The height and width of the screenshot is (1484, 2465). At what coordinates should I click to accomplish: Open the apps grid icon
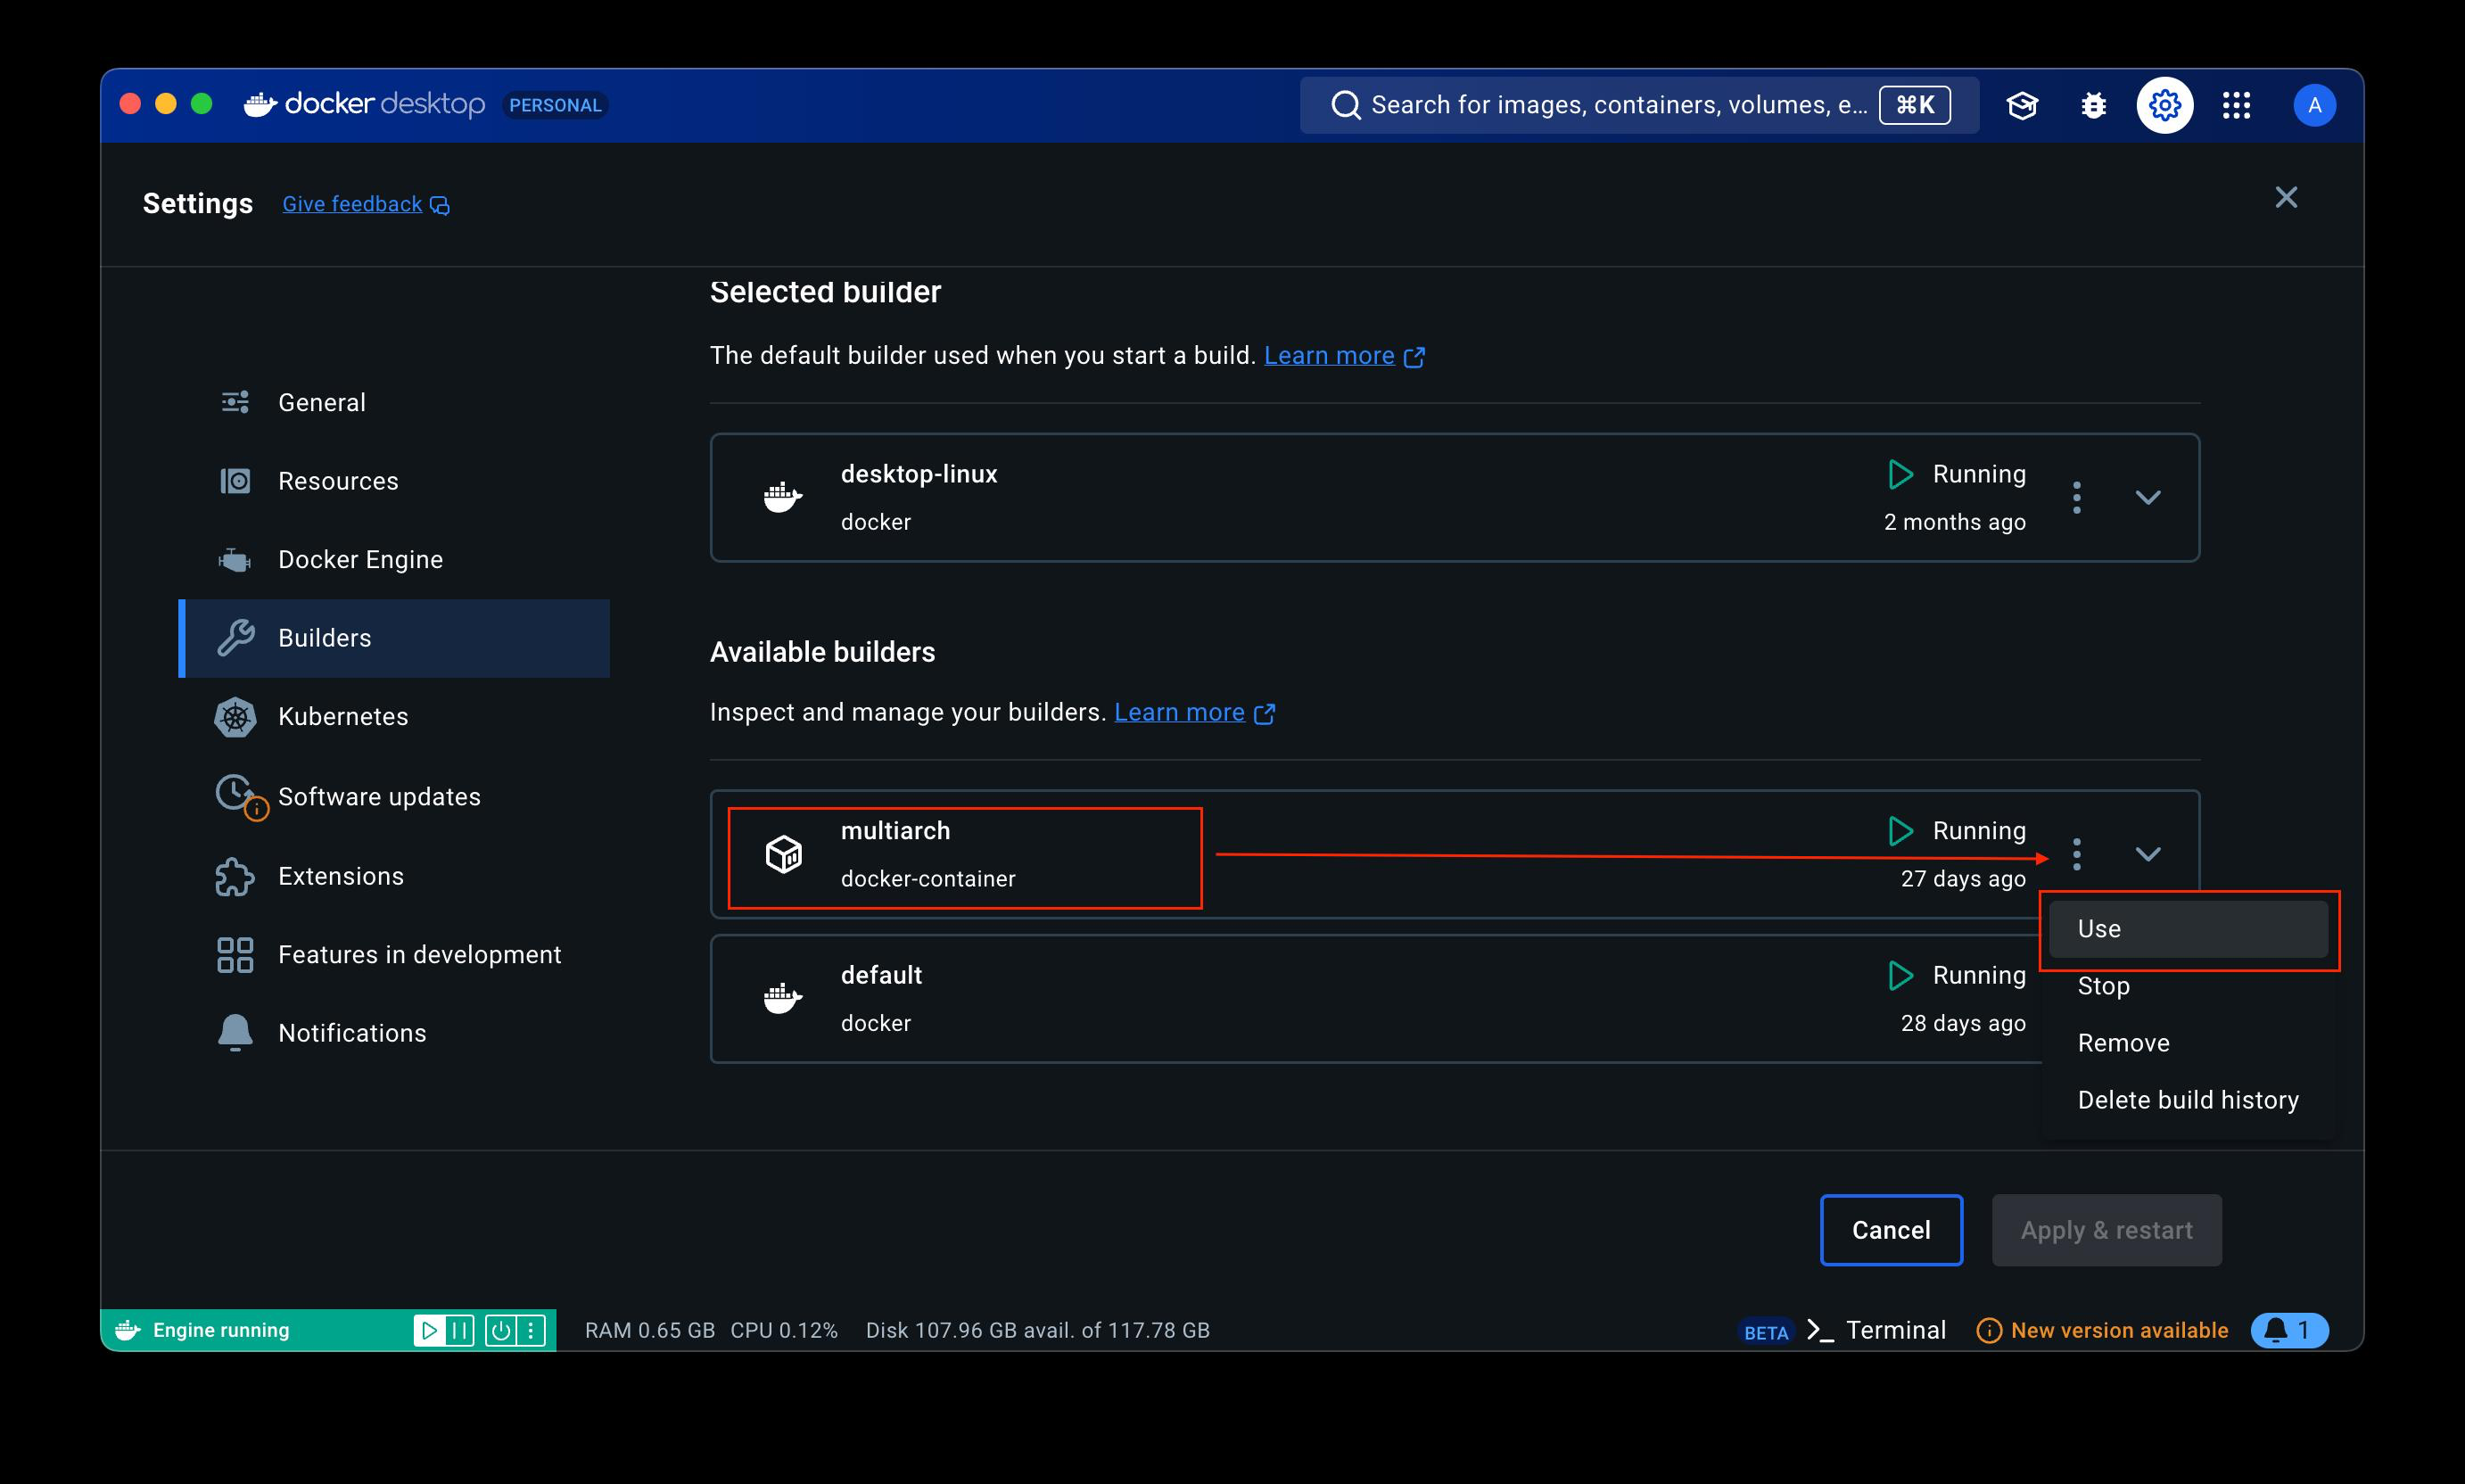click(x=2237, y=105)
